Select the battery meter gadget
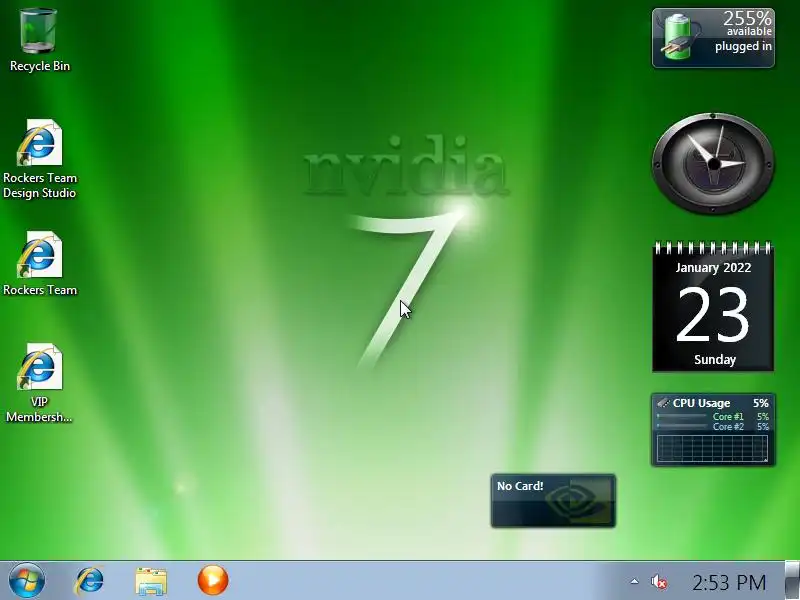 click(x=713, y=38)
